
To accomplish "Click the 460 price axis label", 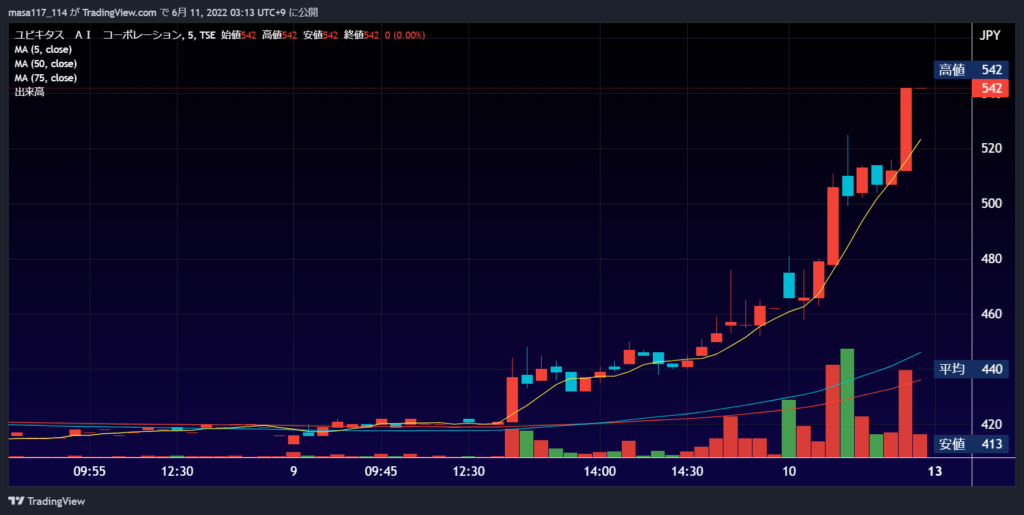I will click(x=991, y=313).
